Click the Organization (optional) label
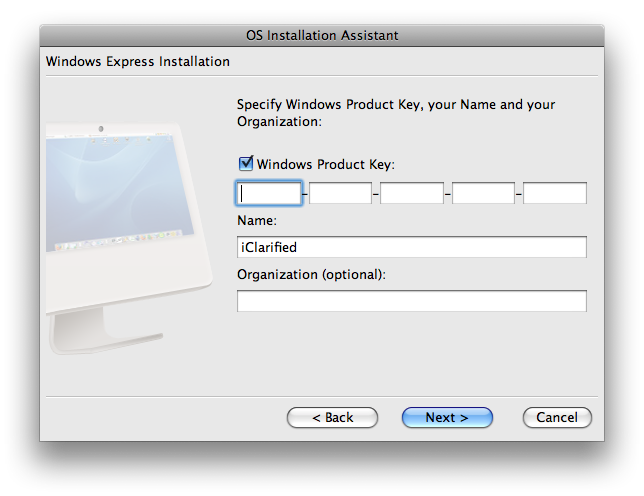644x496 pixels. click(x=311, y=274)
